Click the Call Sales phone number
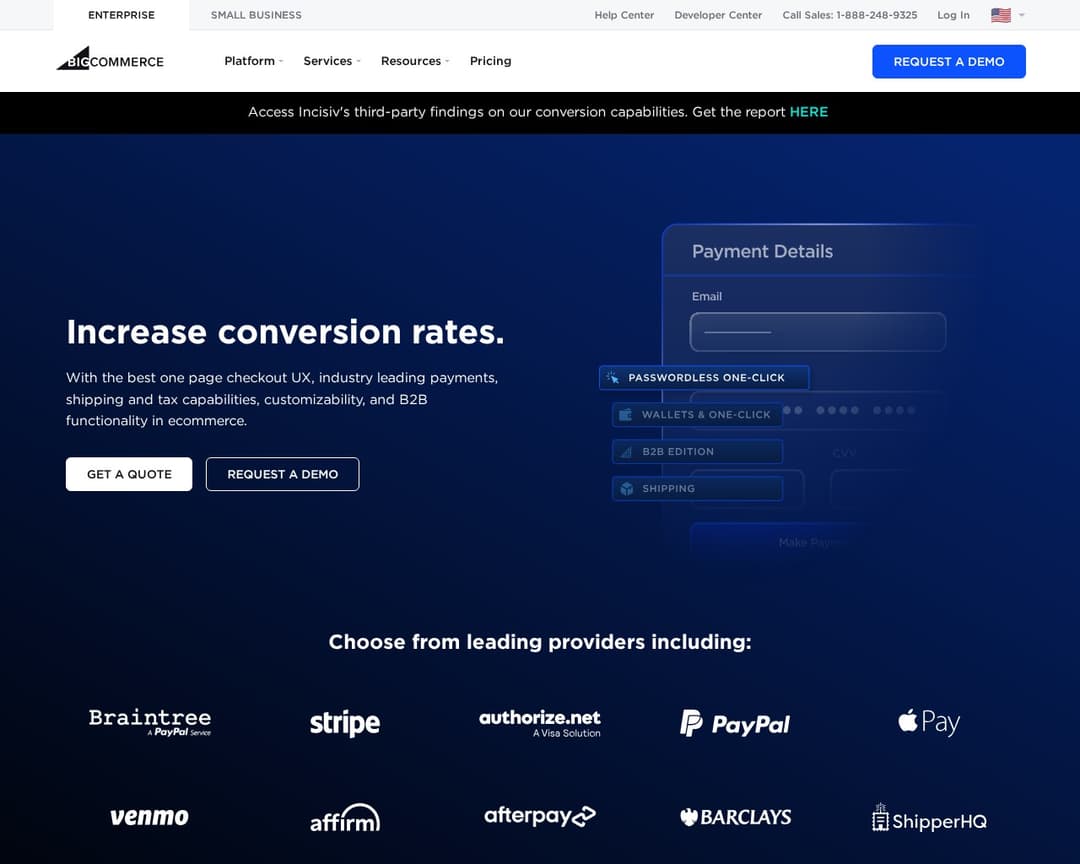This screenshot has width=1080, height=864. tap(849, 15)
